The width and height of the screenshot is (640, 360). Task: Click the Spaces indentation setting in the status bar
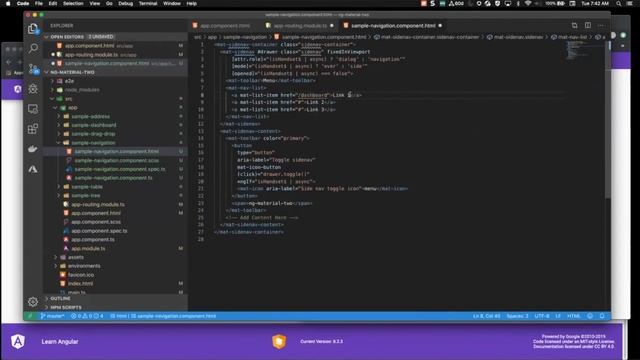pos(517,316)
